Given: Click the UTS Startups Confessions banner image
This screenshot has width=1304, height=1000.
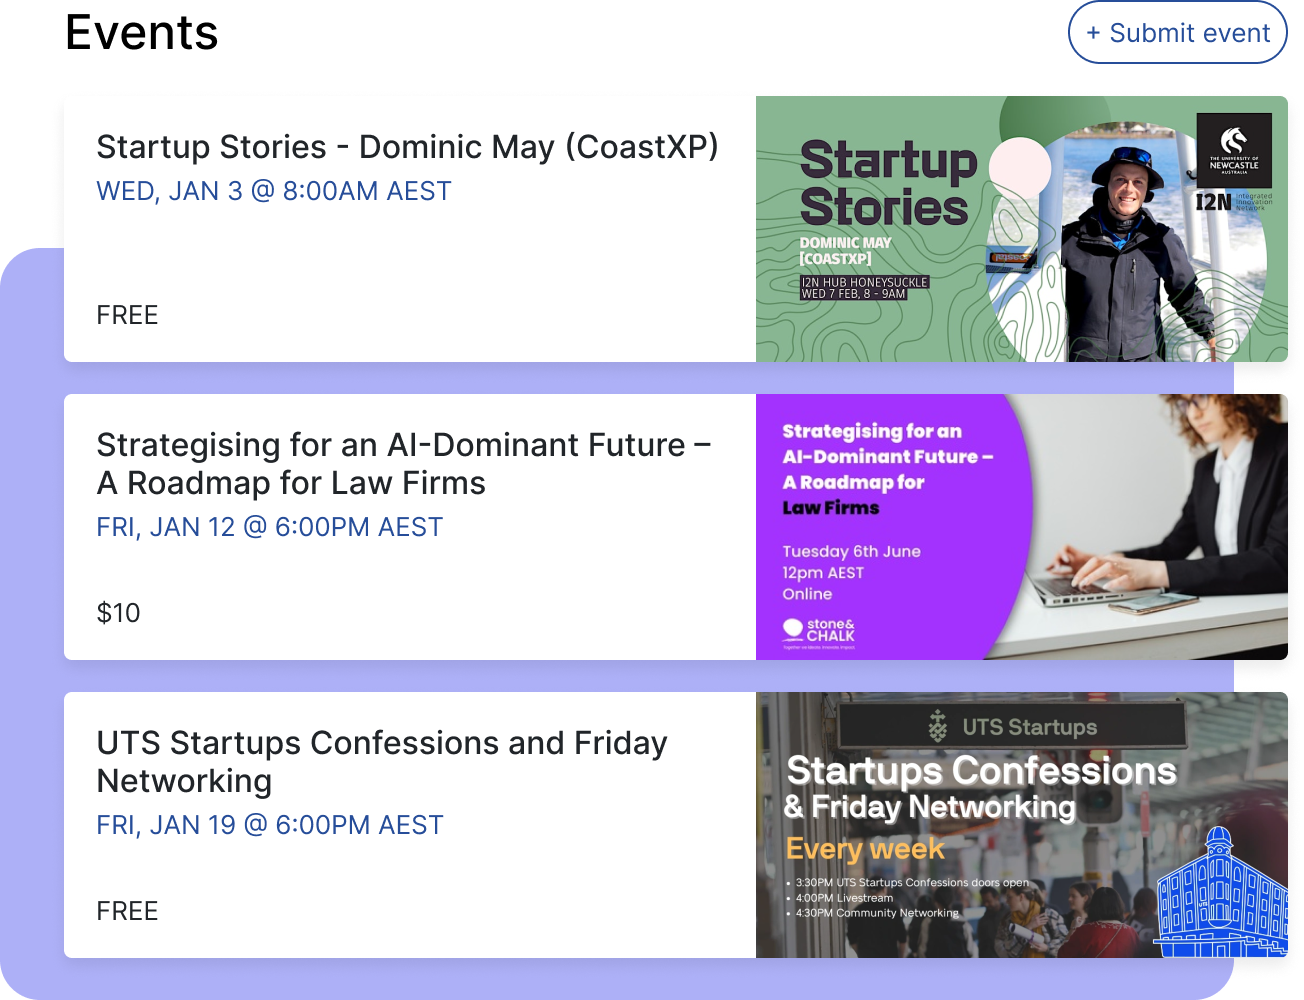Looking at the screenshot, I should pyautogui.click(x=1021, y=825).
